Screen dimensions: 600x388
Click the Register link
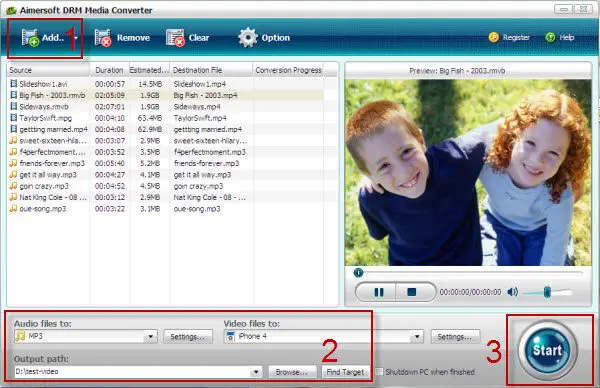[x=509, y=37]
